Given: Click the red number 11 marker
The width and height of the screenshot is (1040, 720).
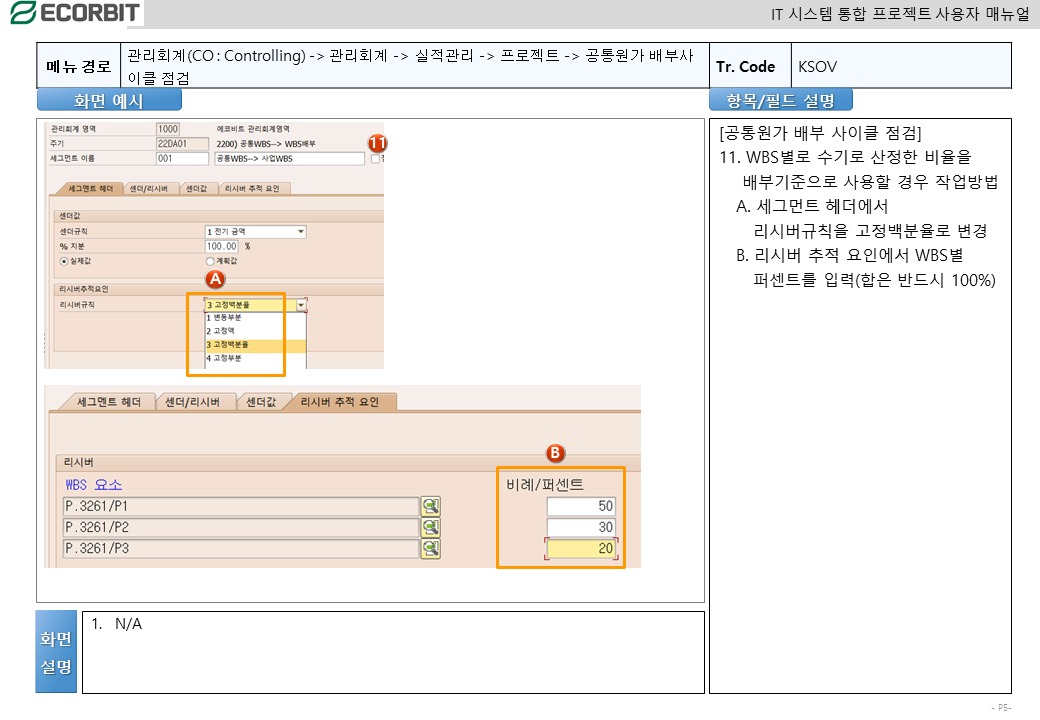Looking at the screenshot, I should (x=377, y=143).
